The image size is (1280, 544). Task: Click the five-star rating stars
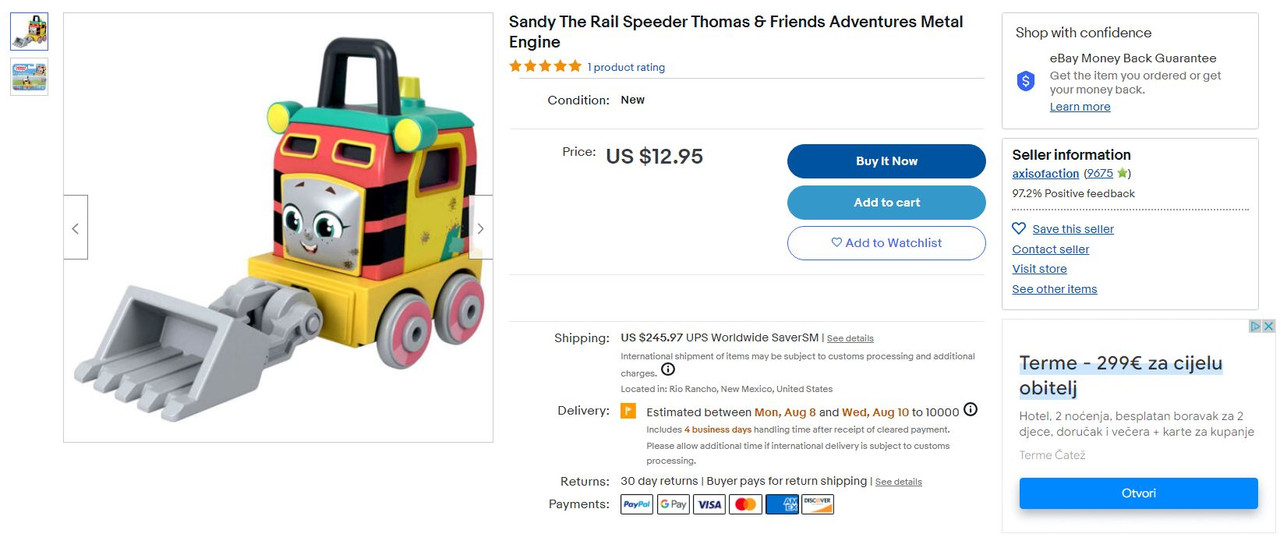click(545, 67)
